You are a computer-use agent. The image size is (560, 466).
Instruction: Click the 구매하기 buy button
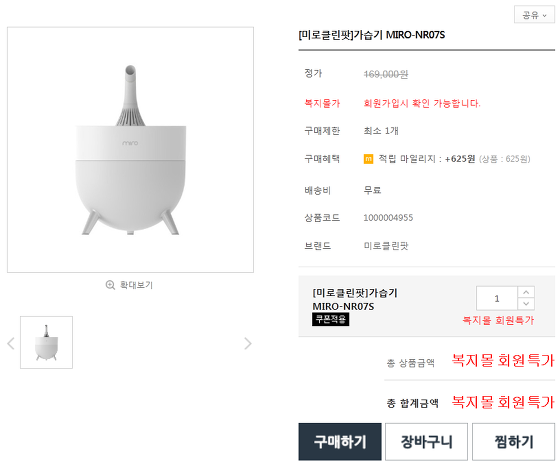[x=340, y=442]
